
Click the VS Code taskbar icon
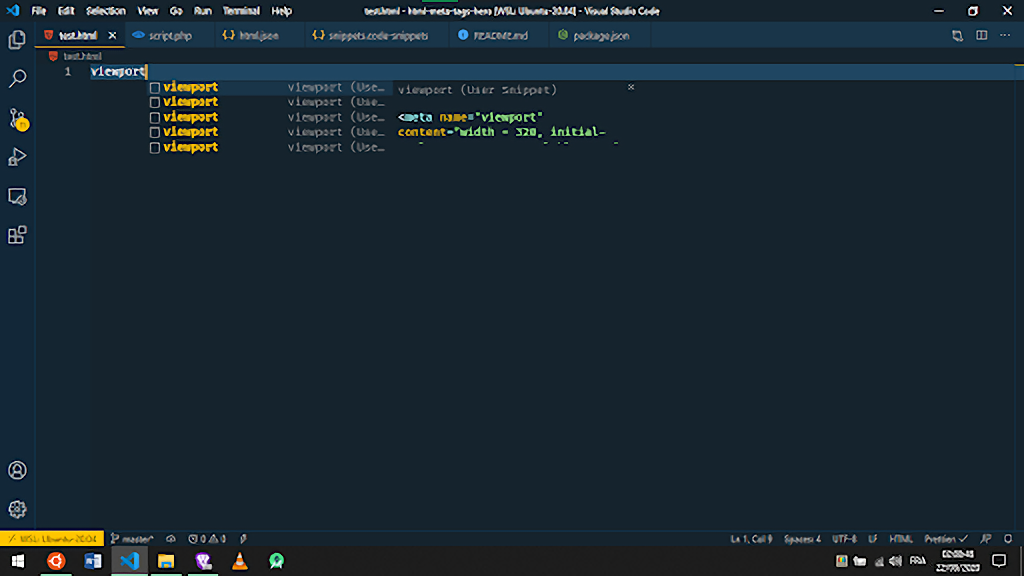[129, 561]
